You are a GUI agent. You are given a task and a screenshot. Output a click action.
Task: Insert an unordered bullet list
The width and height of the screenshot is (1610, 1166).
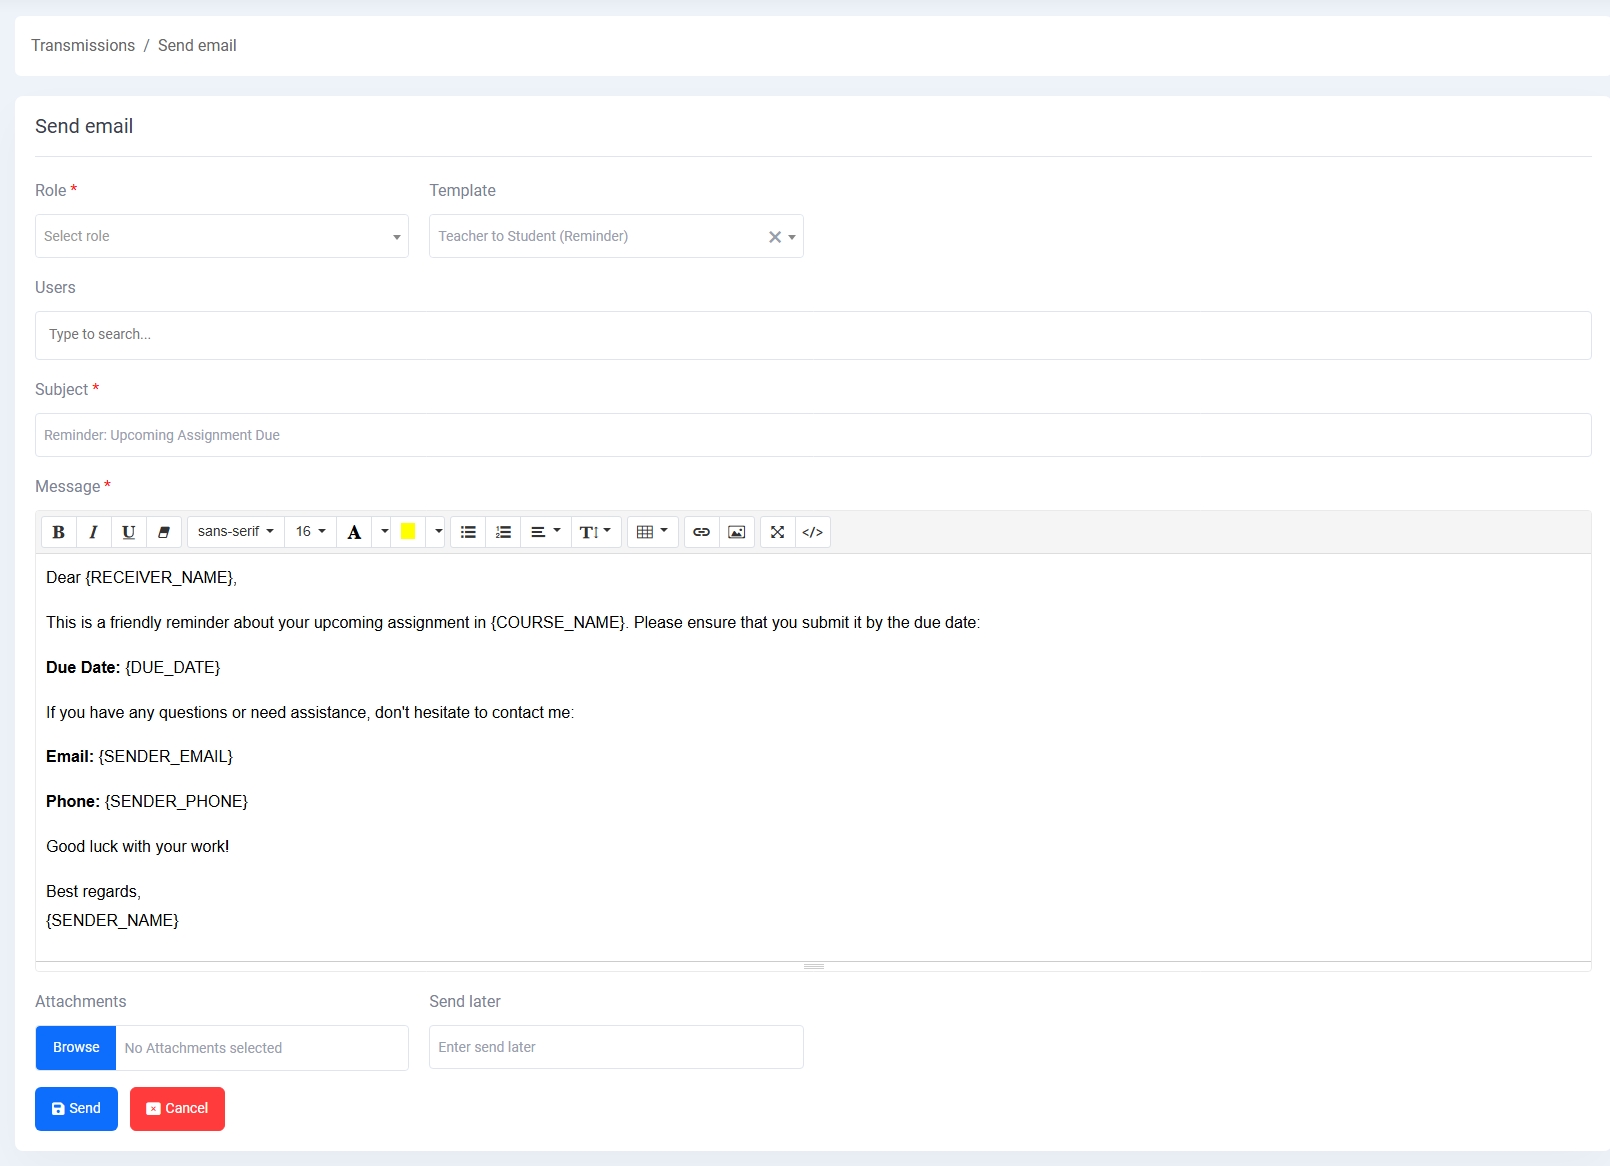[468, 532]
